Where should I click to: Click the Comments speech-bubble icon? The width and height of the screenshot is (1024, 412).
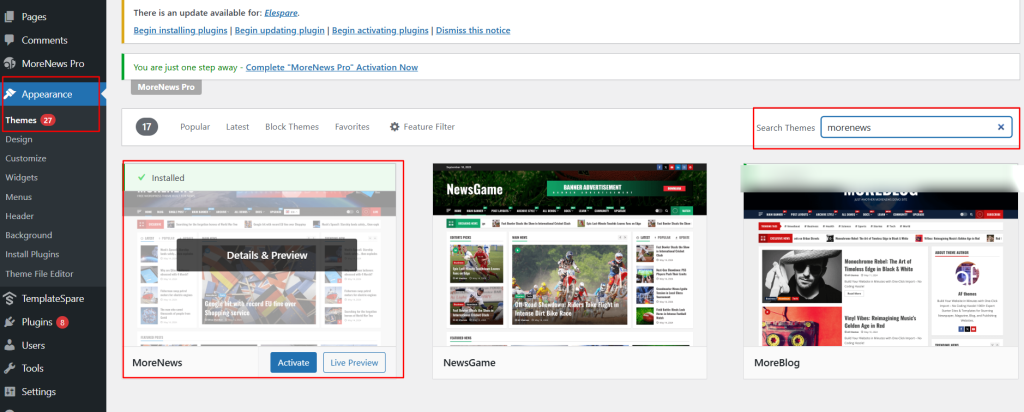[10, 40]
